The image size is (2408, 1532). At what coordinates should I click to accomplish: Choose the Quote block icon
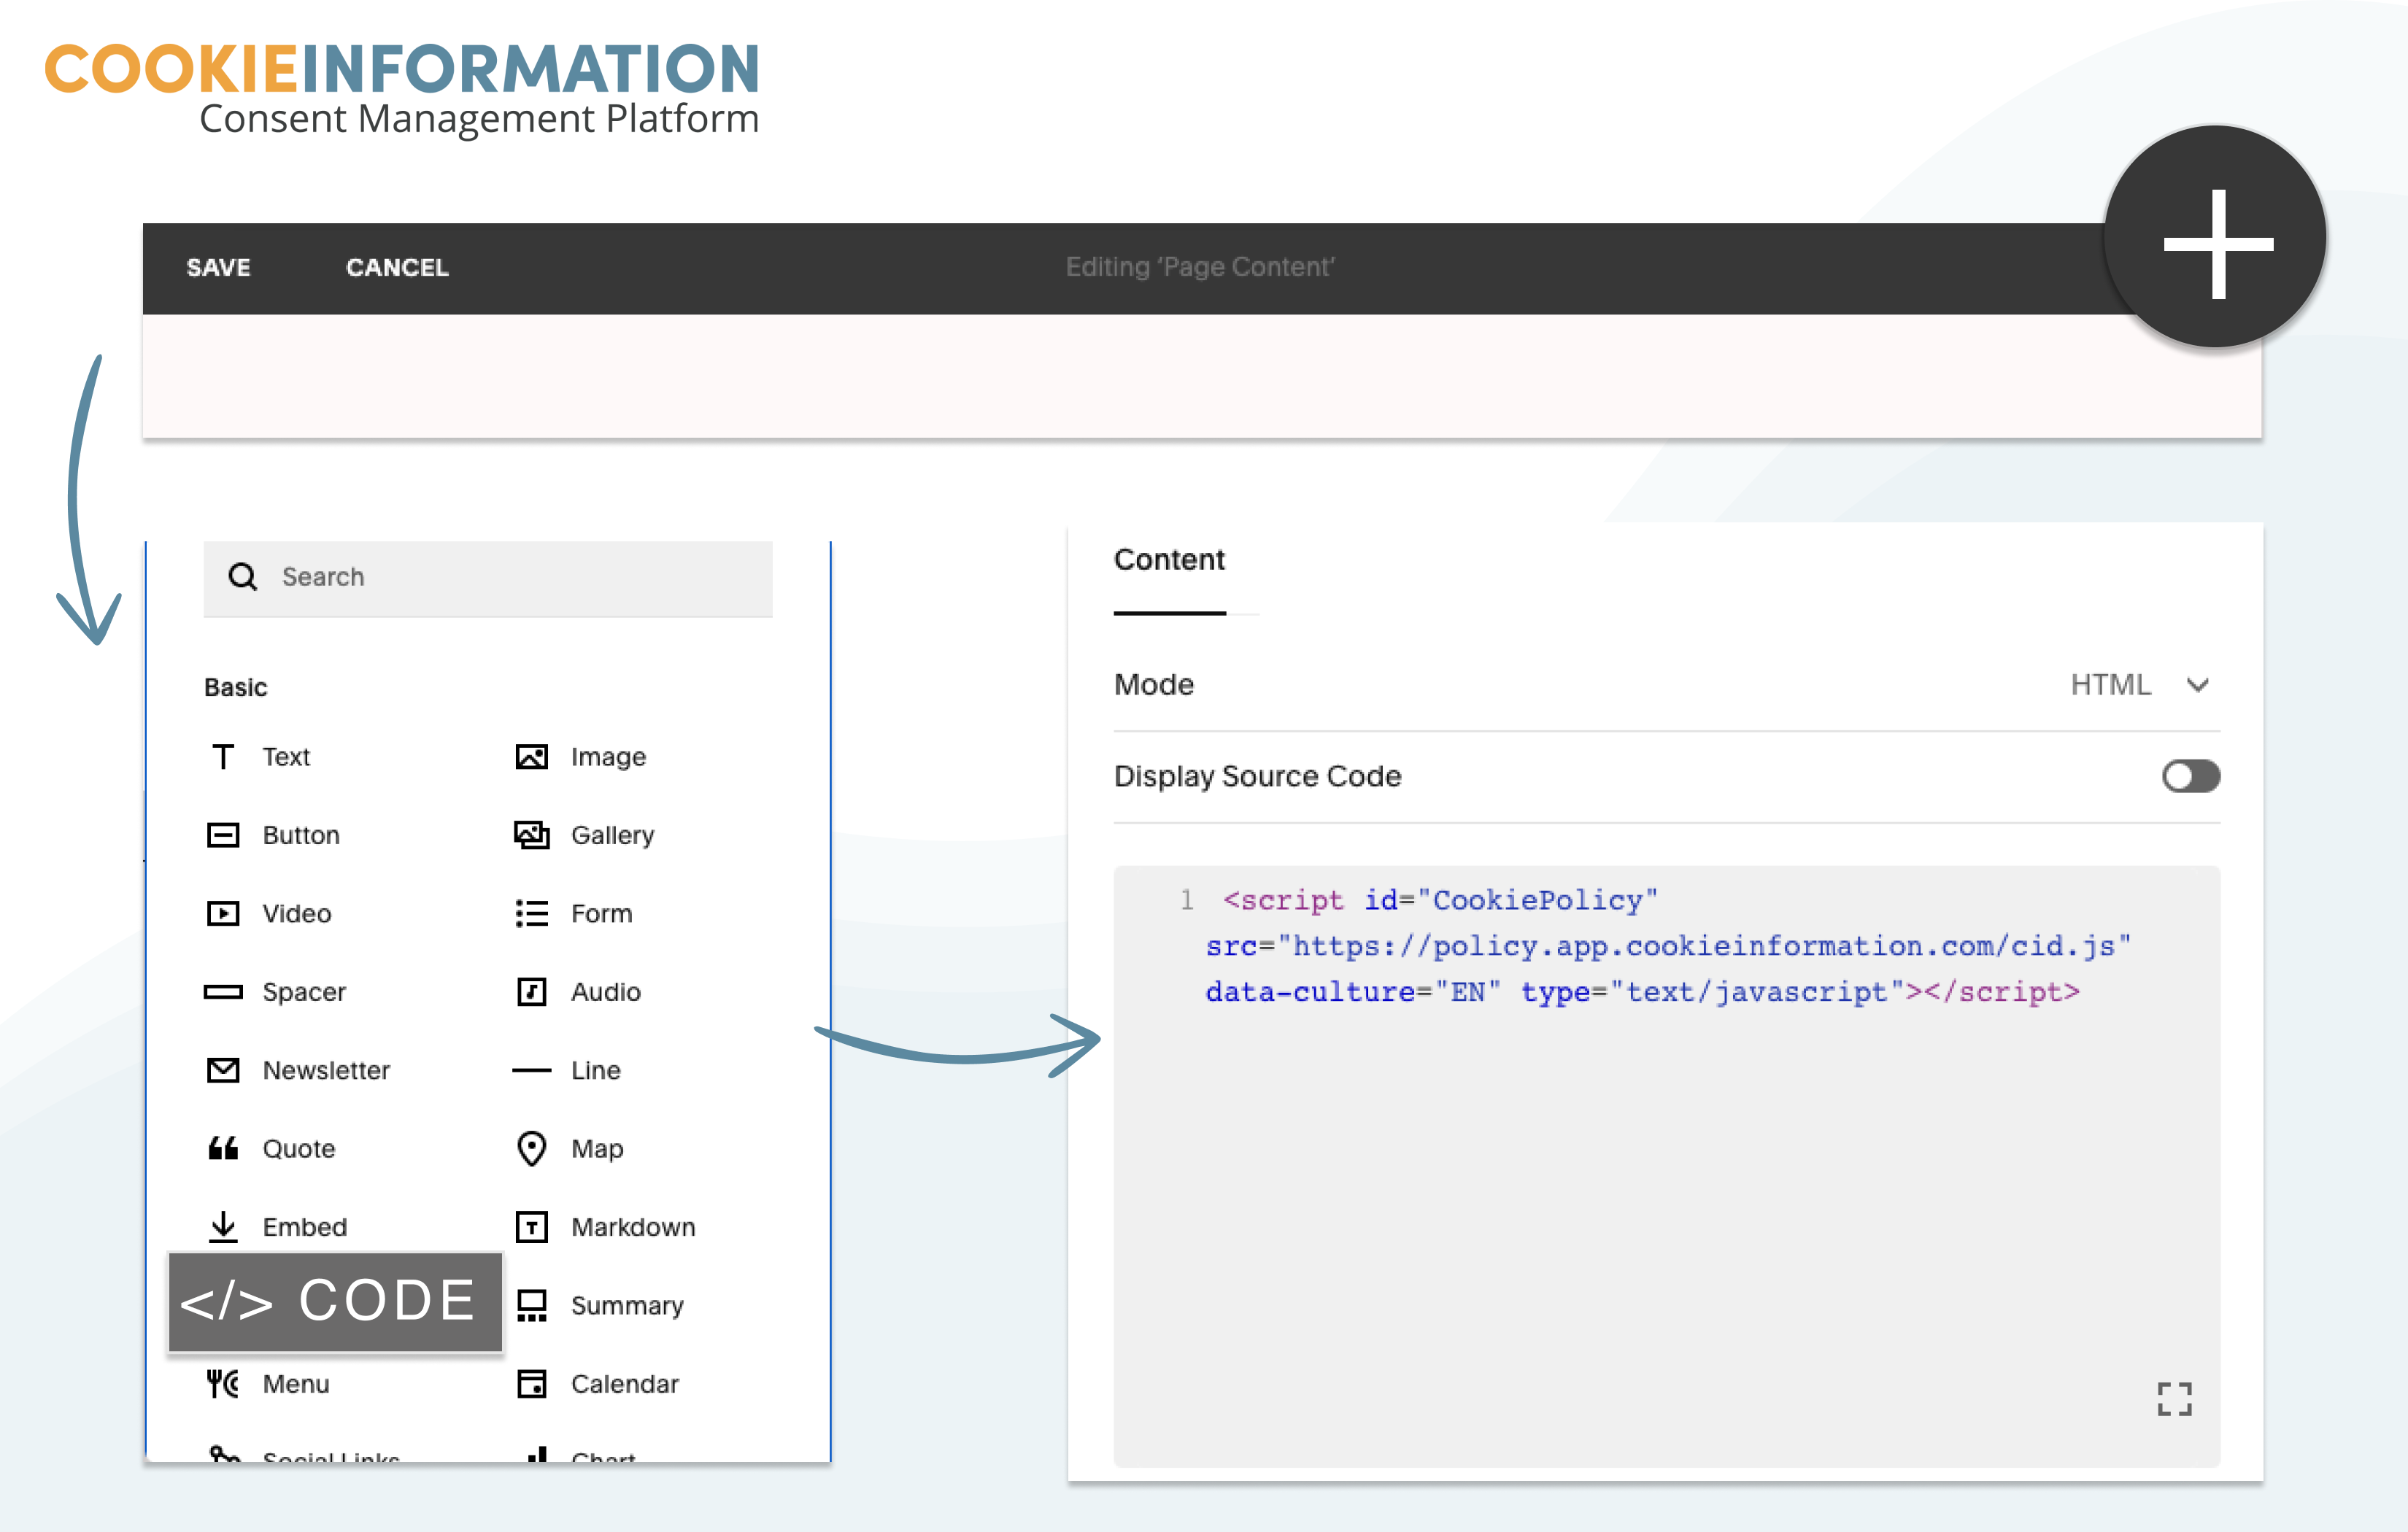pyautogui.click(x=223, y=1148)
